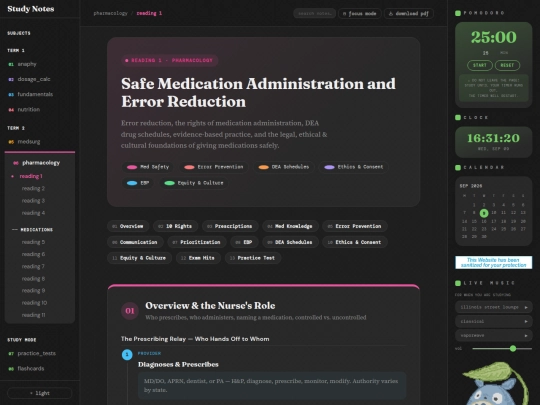Enable focus mode
The width and height of the screenshot is (540, 405).
(x=360, y=13)
